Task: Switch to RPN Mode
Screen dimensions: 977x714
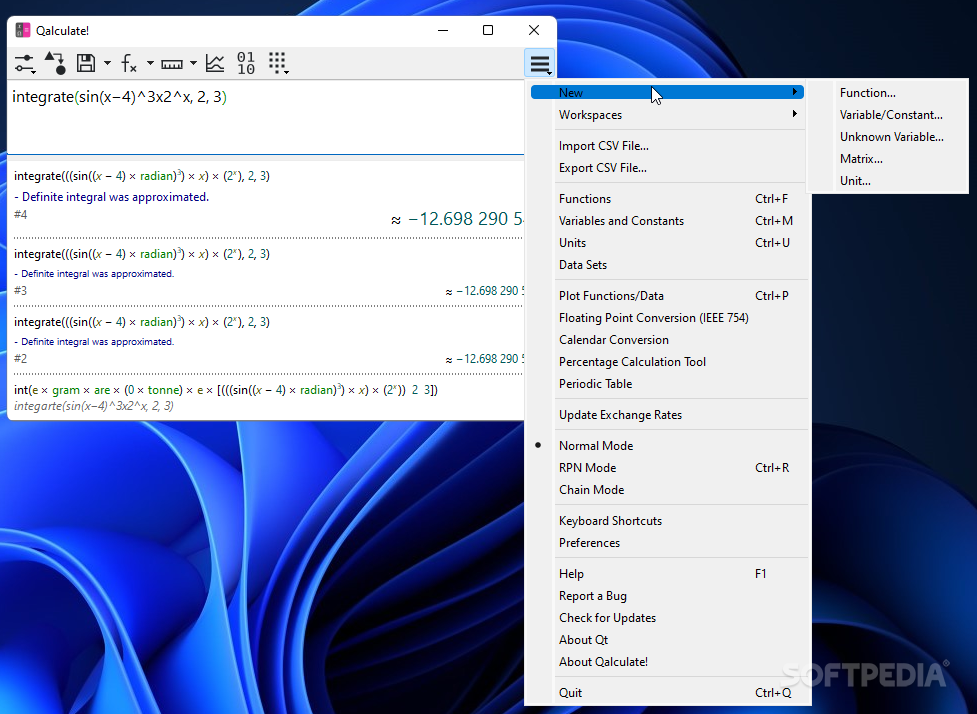Action: point(667,468)
